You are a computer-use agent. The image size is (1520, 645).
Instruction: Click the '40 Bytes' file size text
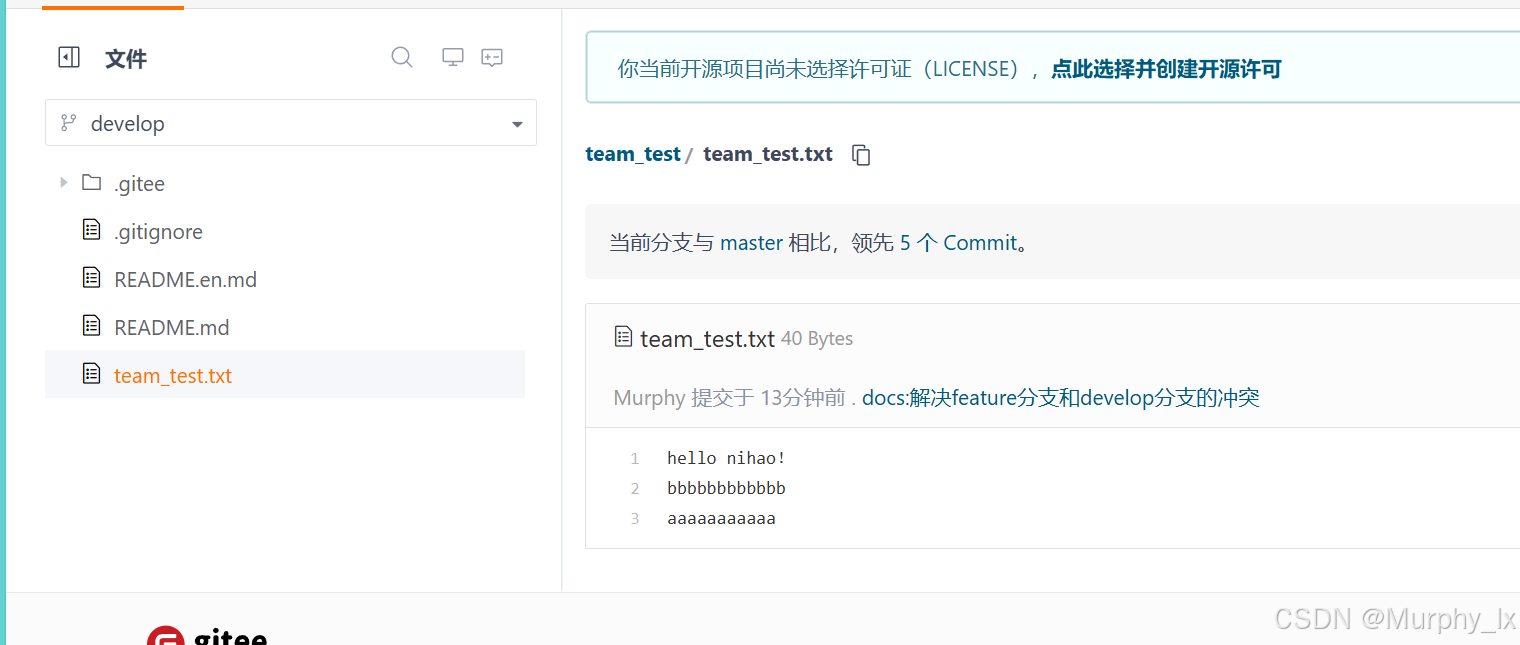[x=817, y=339]
